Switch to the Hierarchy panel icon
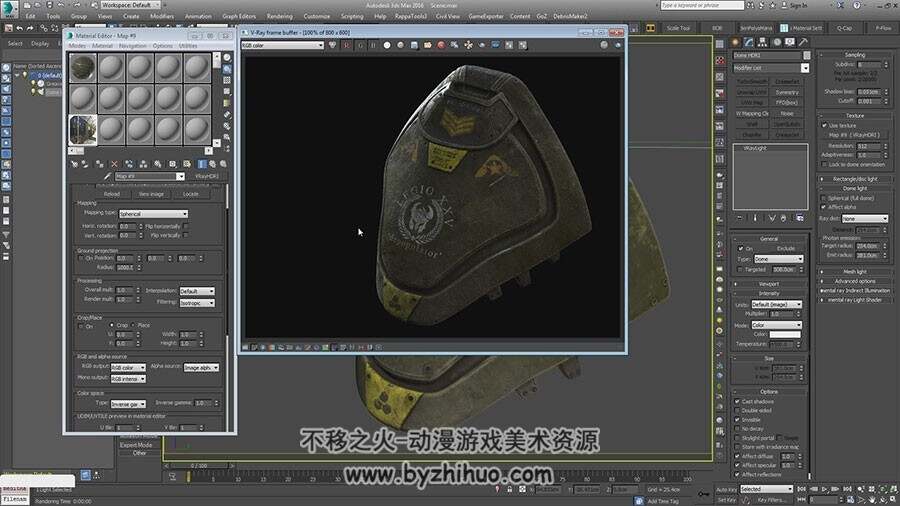This screenshot has height=506, width=900. tap(762, 42)
